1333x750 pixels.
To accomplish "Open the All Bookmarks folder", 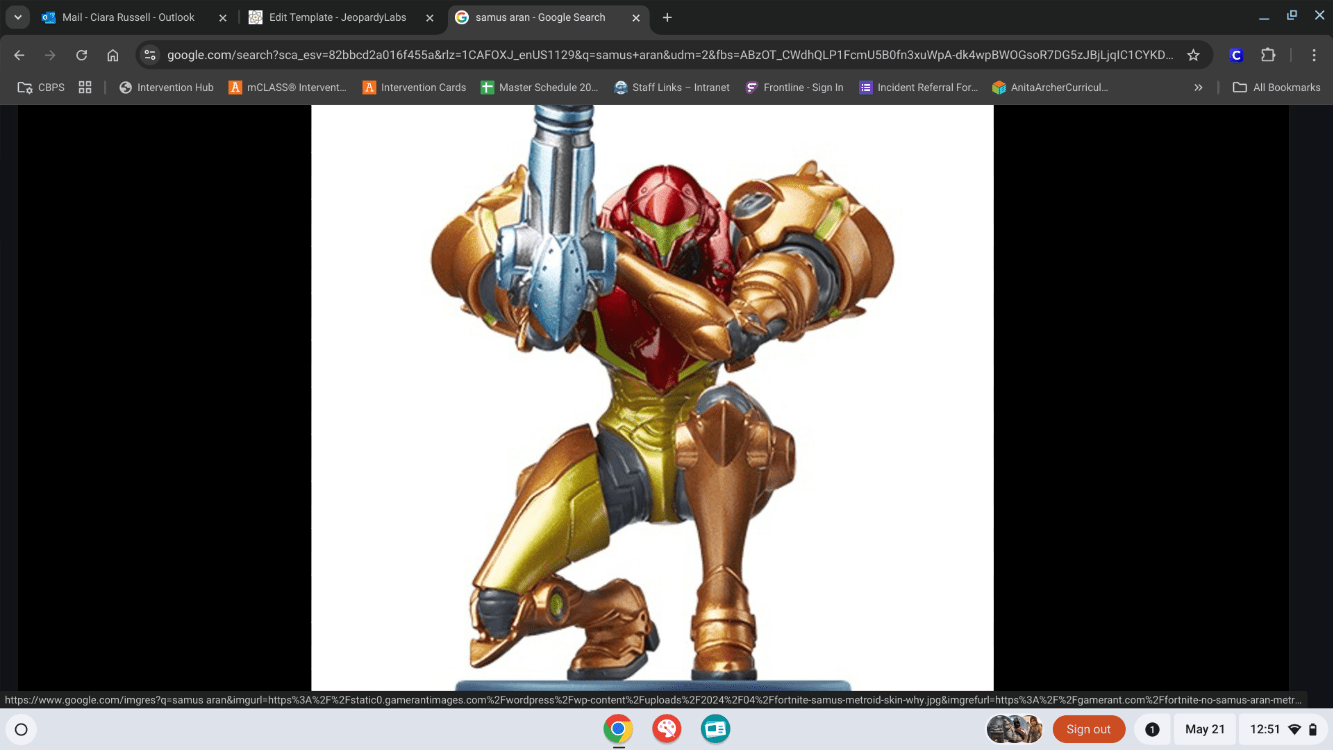I will coord(1277,87).
